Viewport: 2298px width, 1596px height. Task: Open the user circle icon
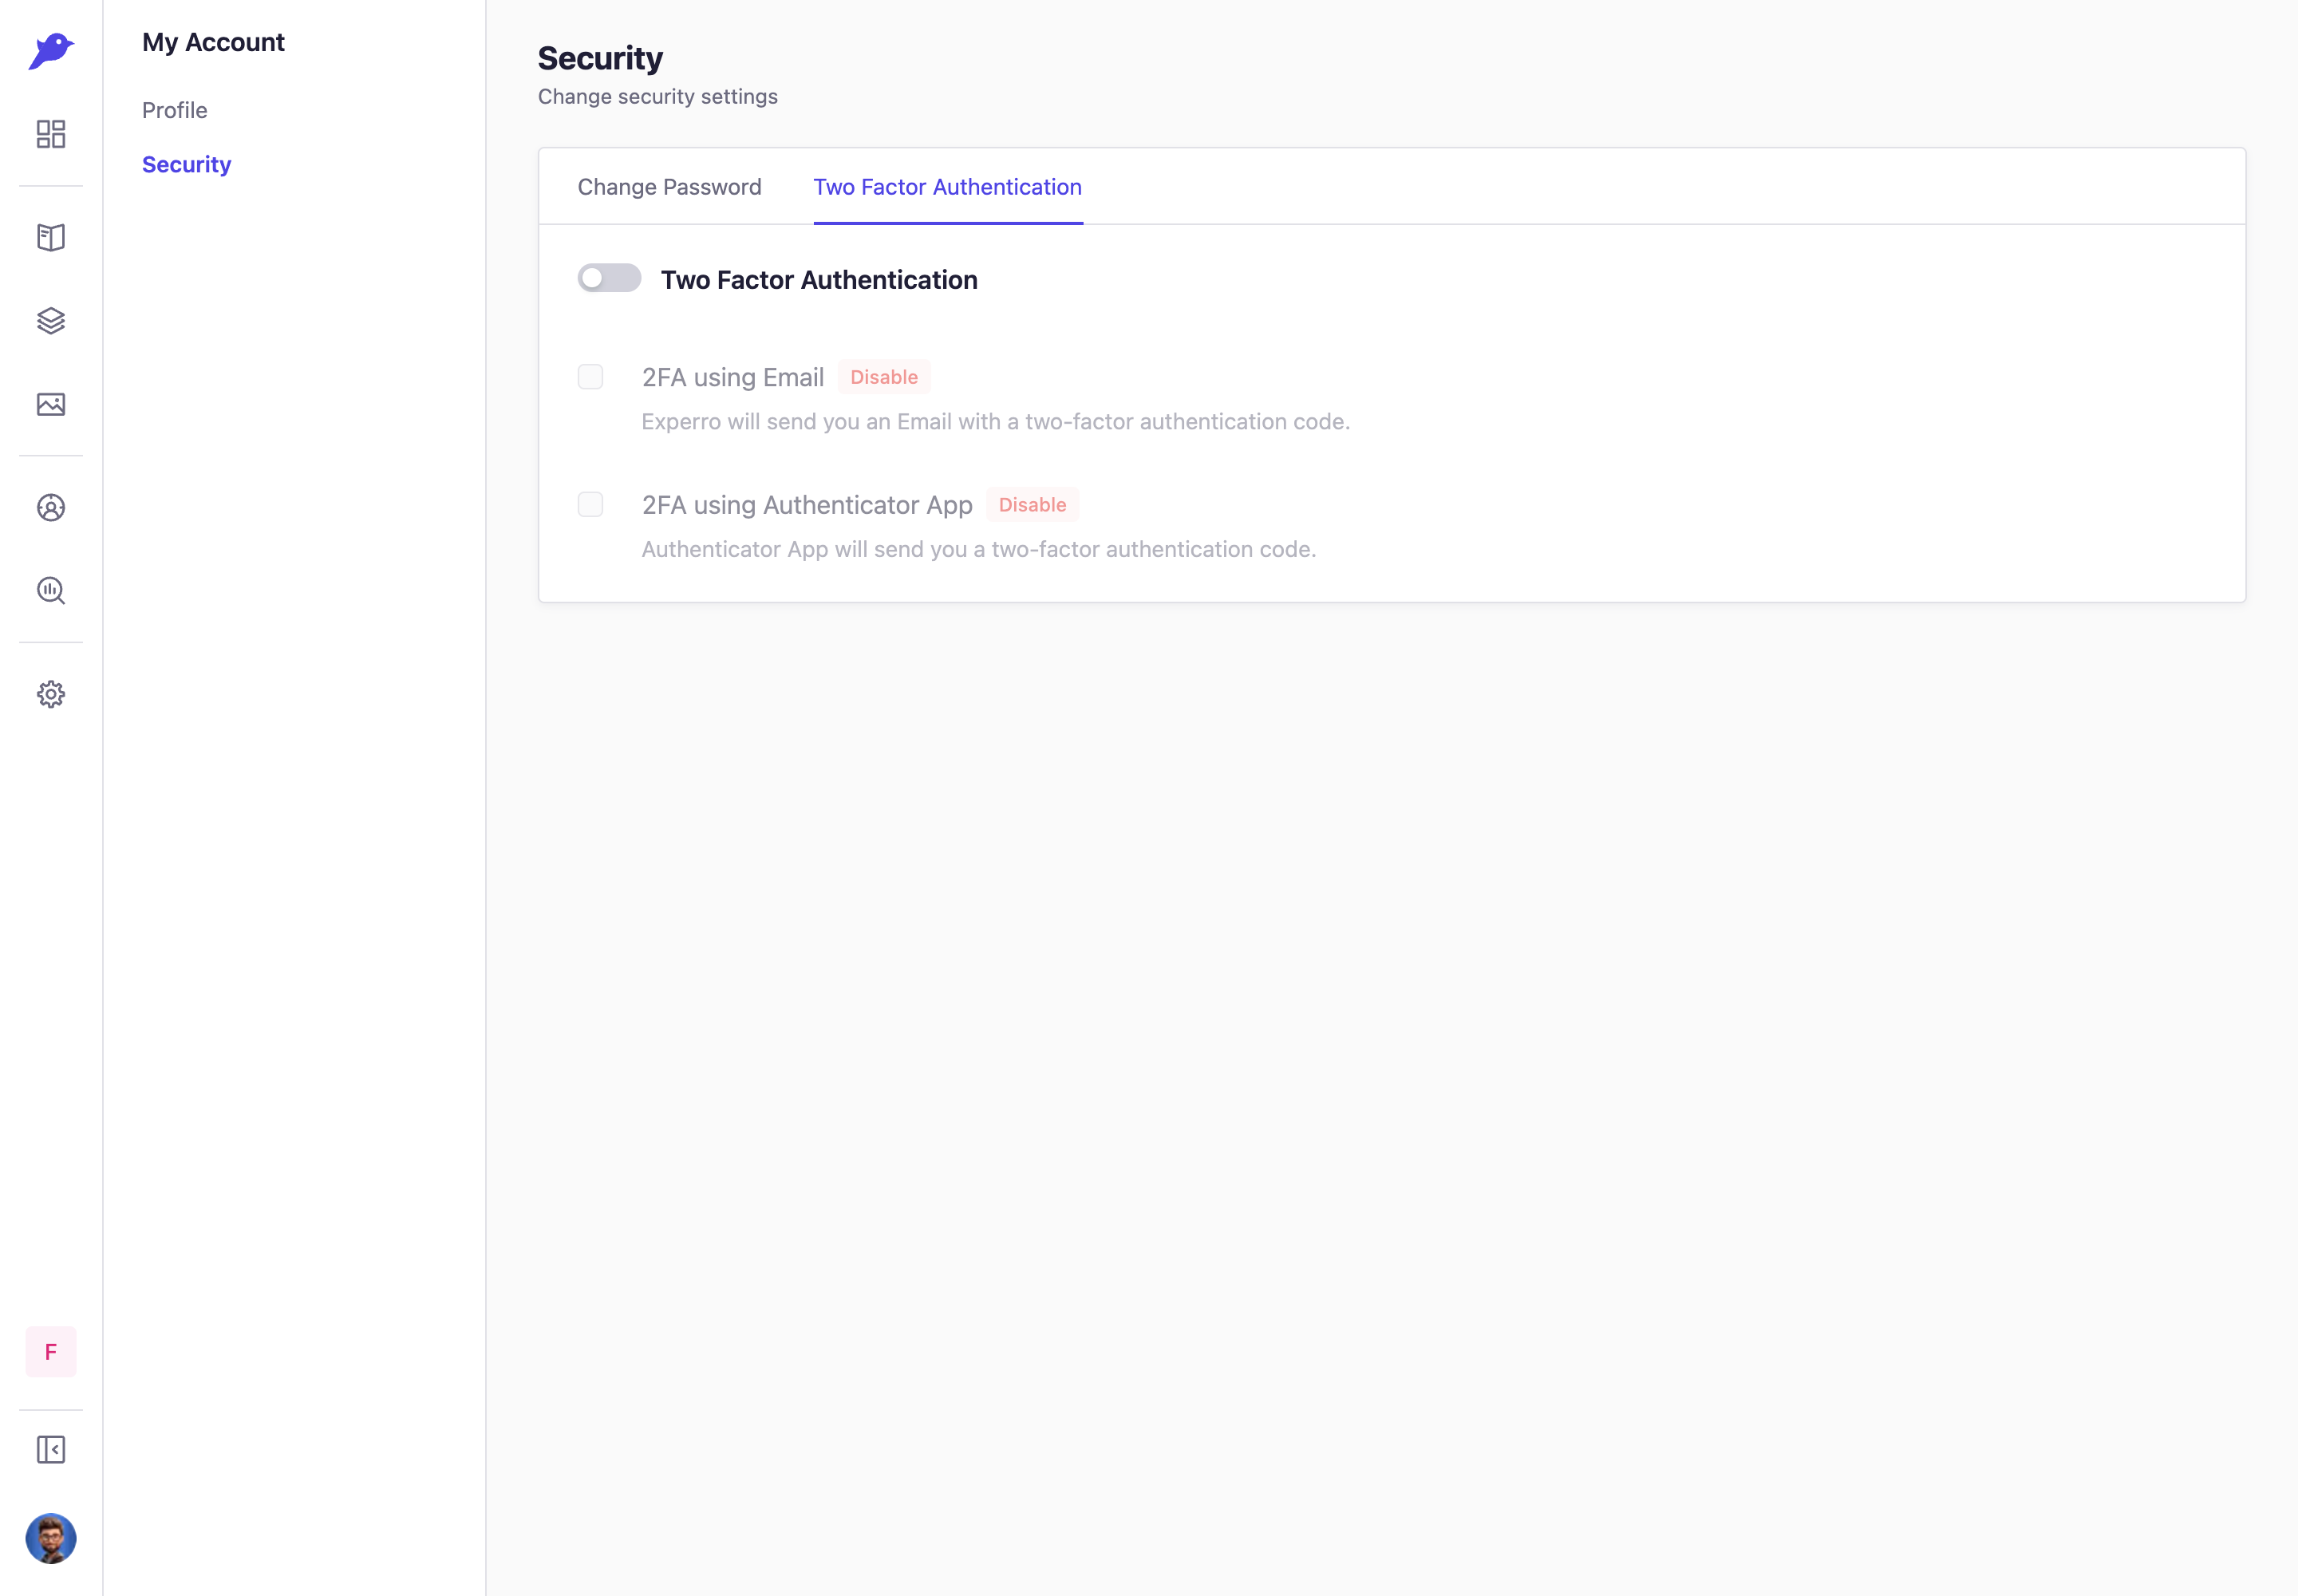(51, 508)
